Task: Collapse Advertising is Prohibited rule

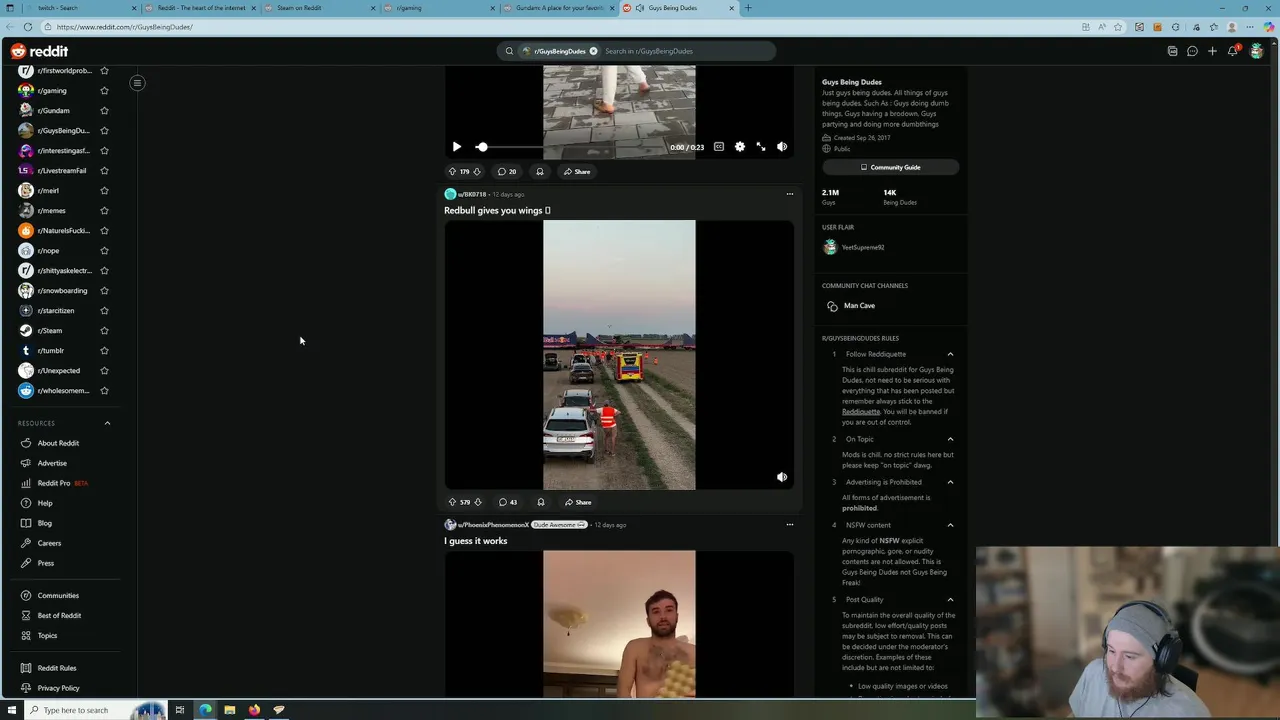Action: click(950, 482)
